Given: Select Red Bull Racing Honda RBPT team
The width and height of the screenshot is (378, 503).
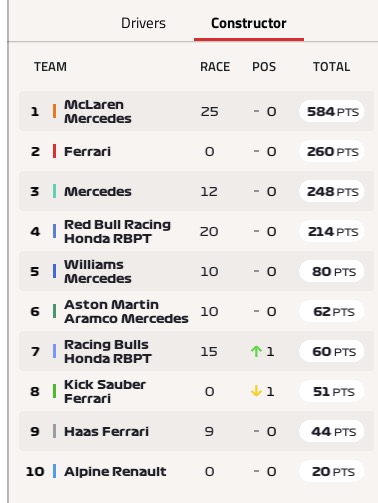Looking at the screenshot, I should pos(117,231).
